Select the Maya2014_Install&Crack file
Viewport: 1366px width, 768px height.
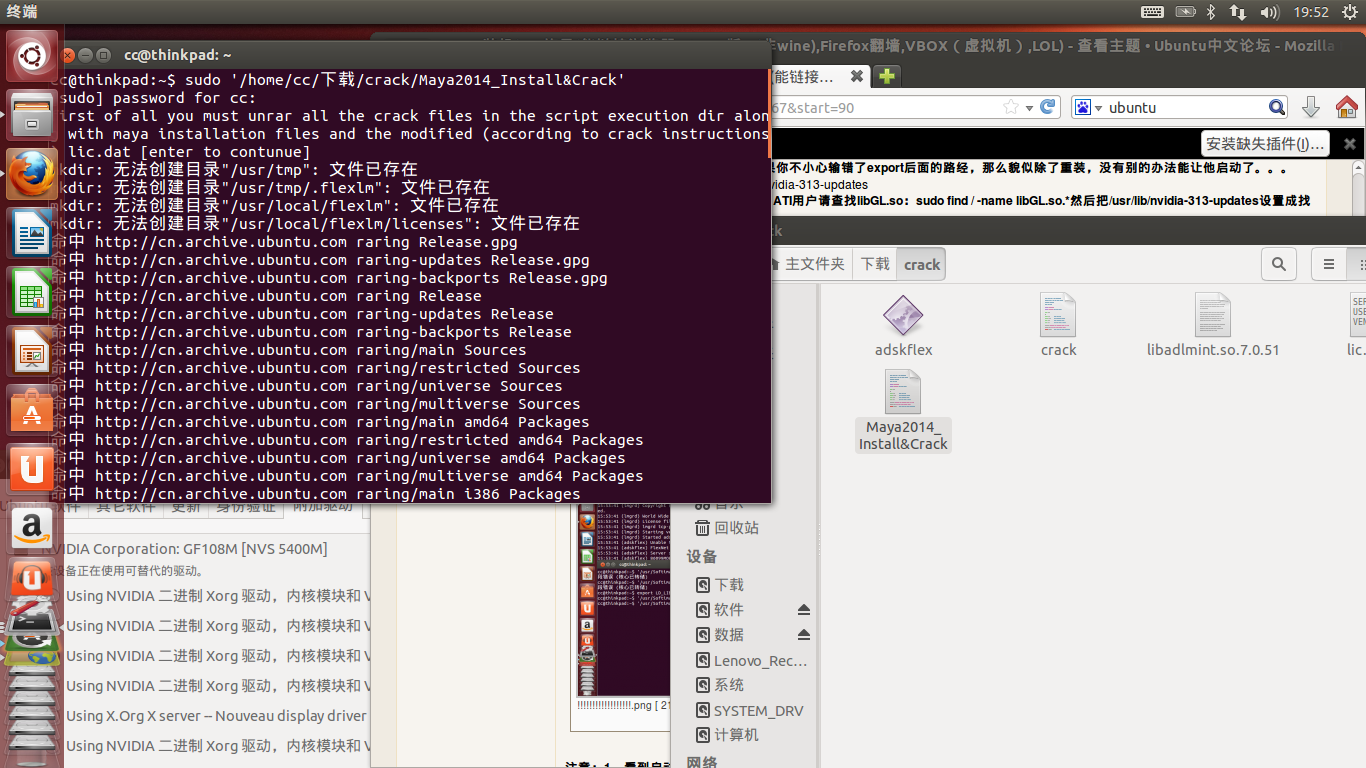[x=903, y=411]
